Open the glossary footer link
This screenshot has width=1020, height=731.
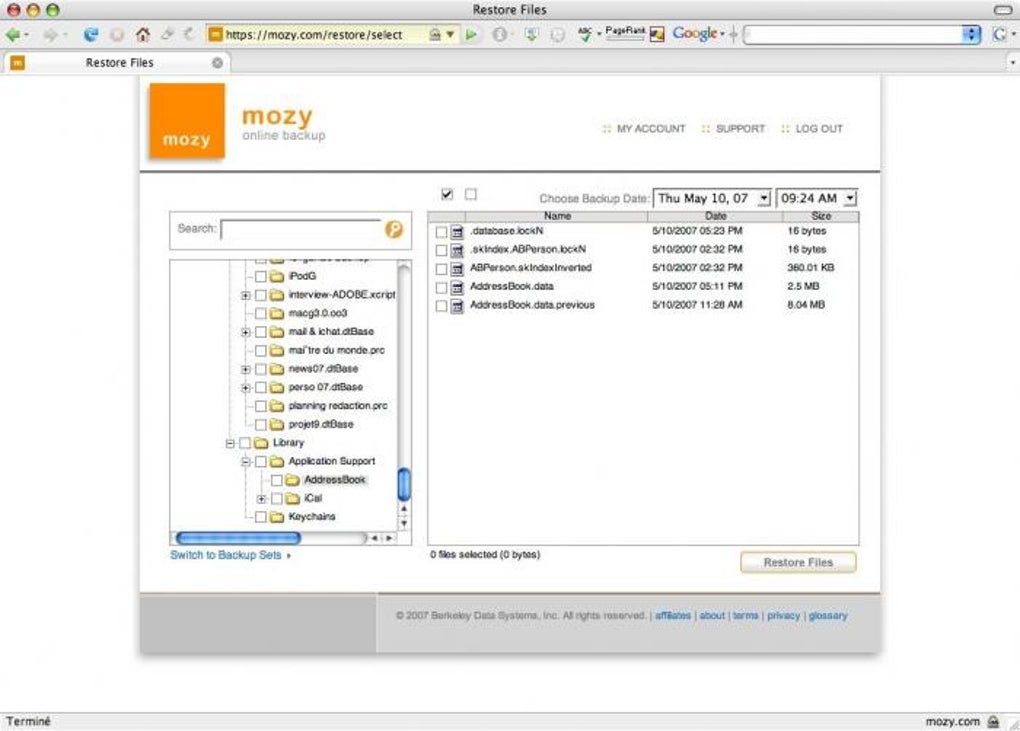827,615
